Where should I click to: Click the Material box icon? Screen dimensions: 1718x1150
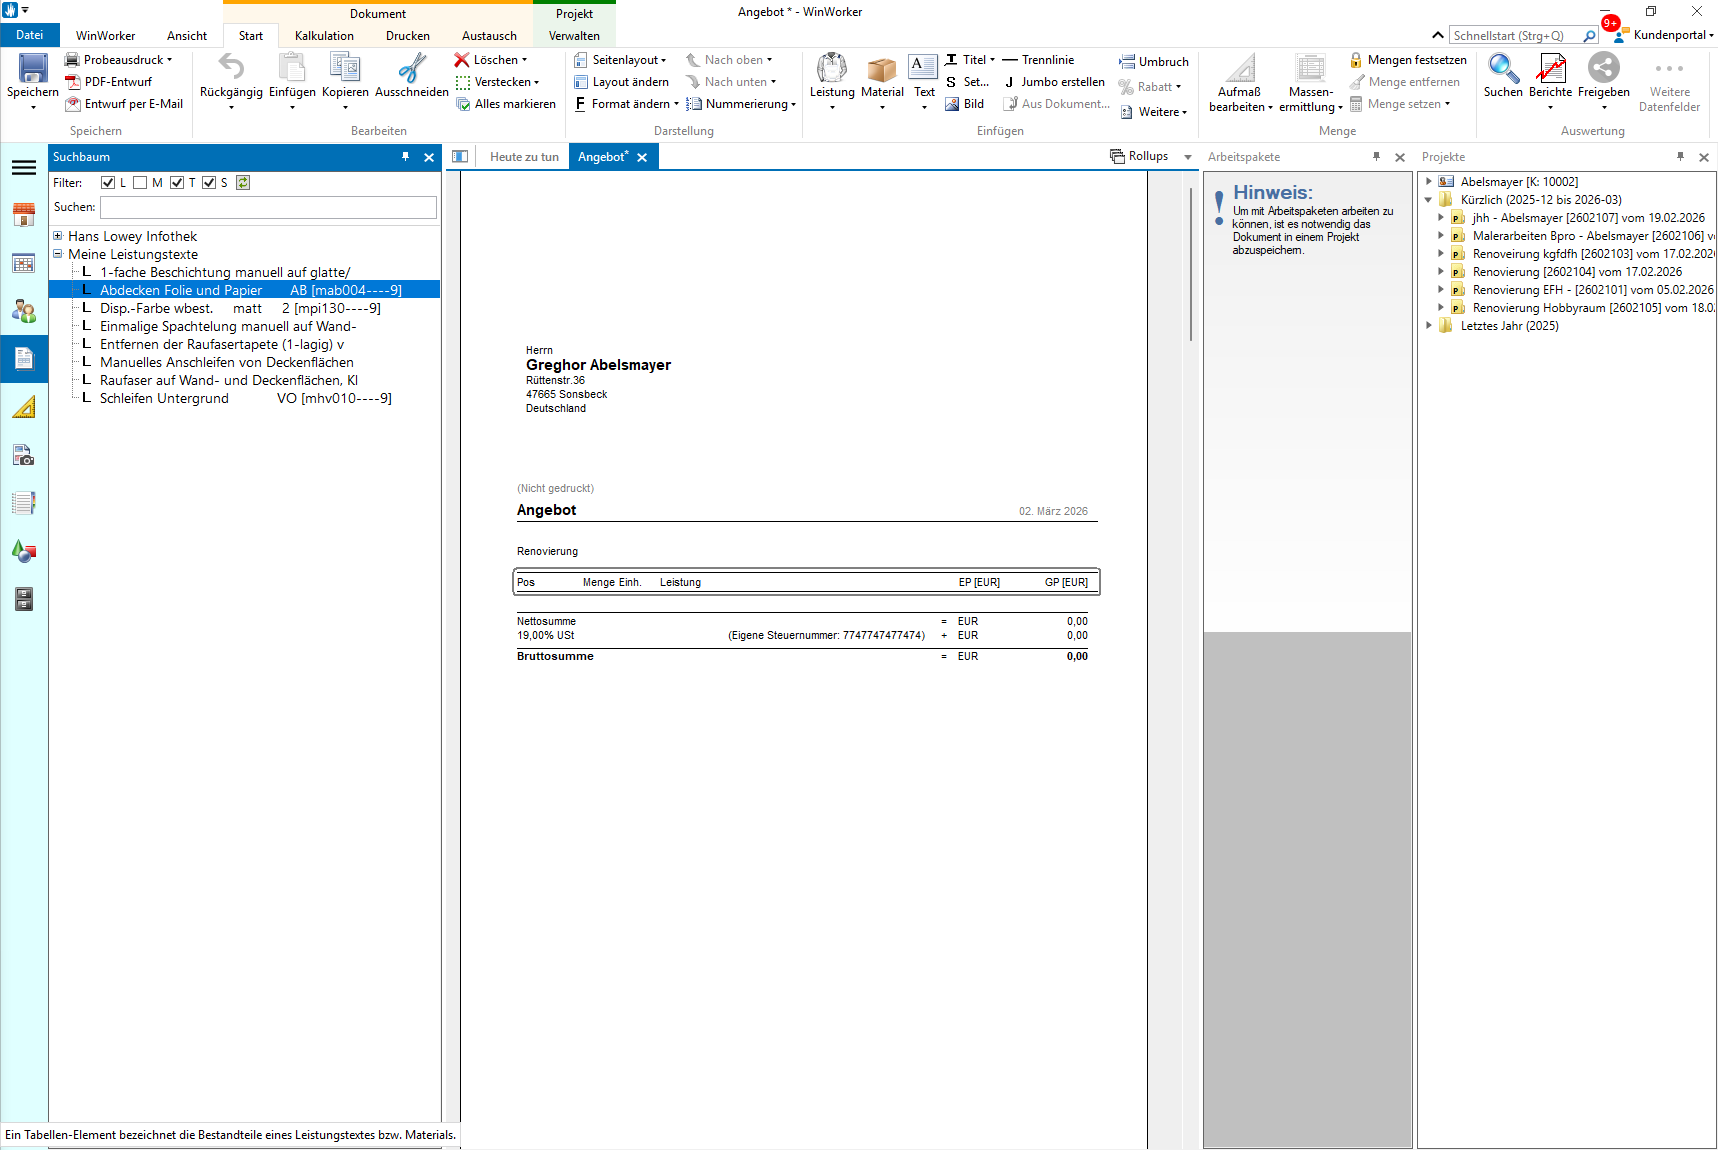[x=882, y=70]
